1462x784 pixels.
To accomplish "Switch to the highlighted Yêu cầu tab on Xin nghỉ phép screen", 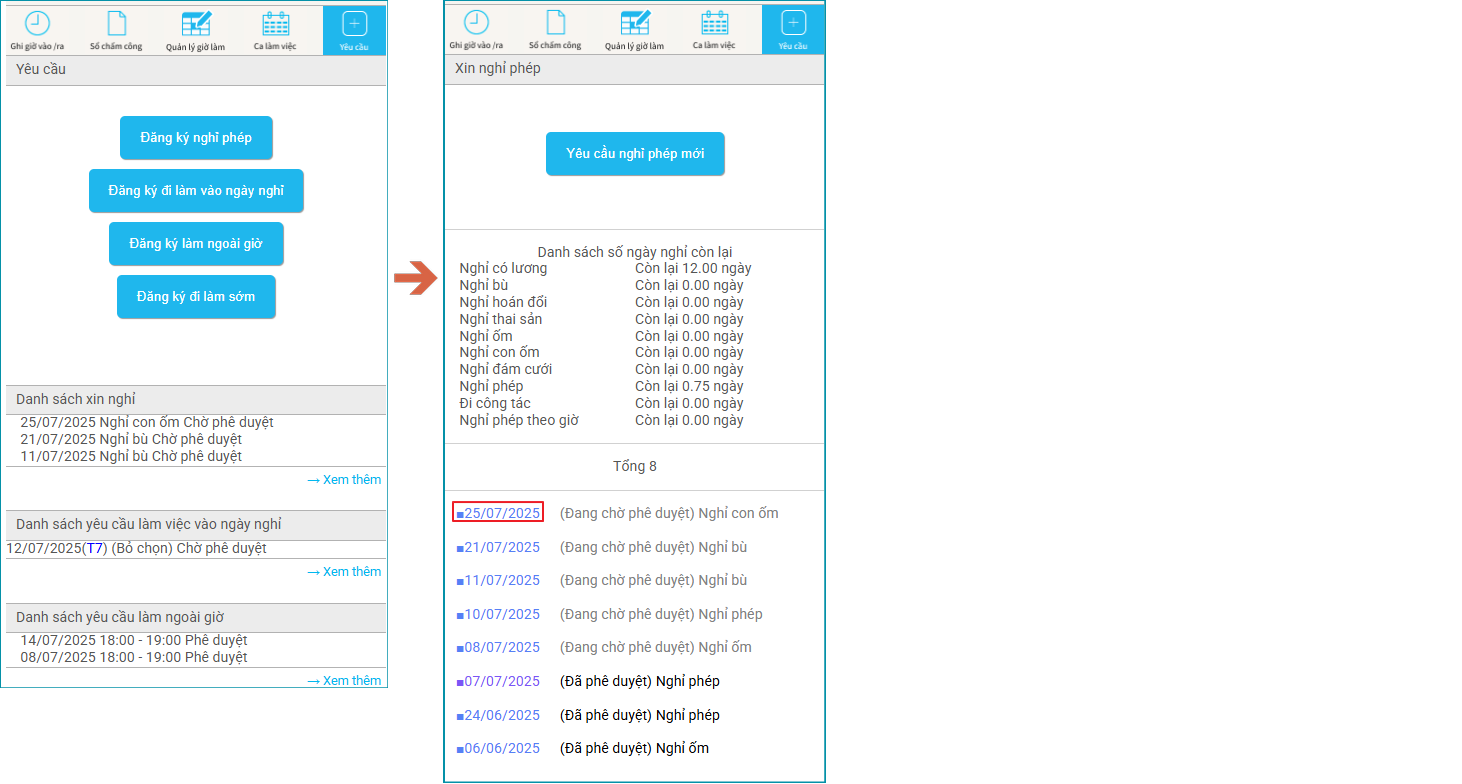I will click(x=793, y=29).
